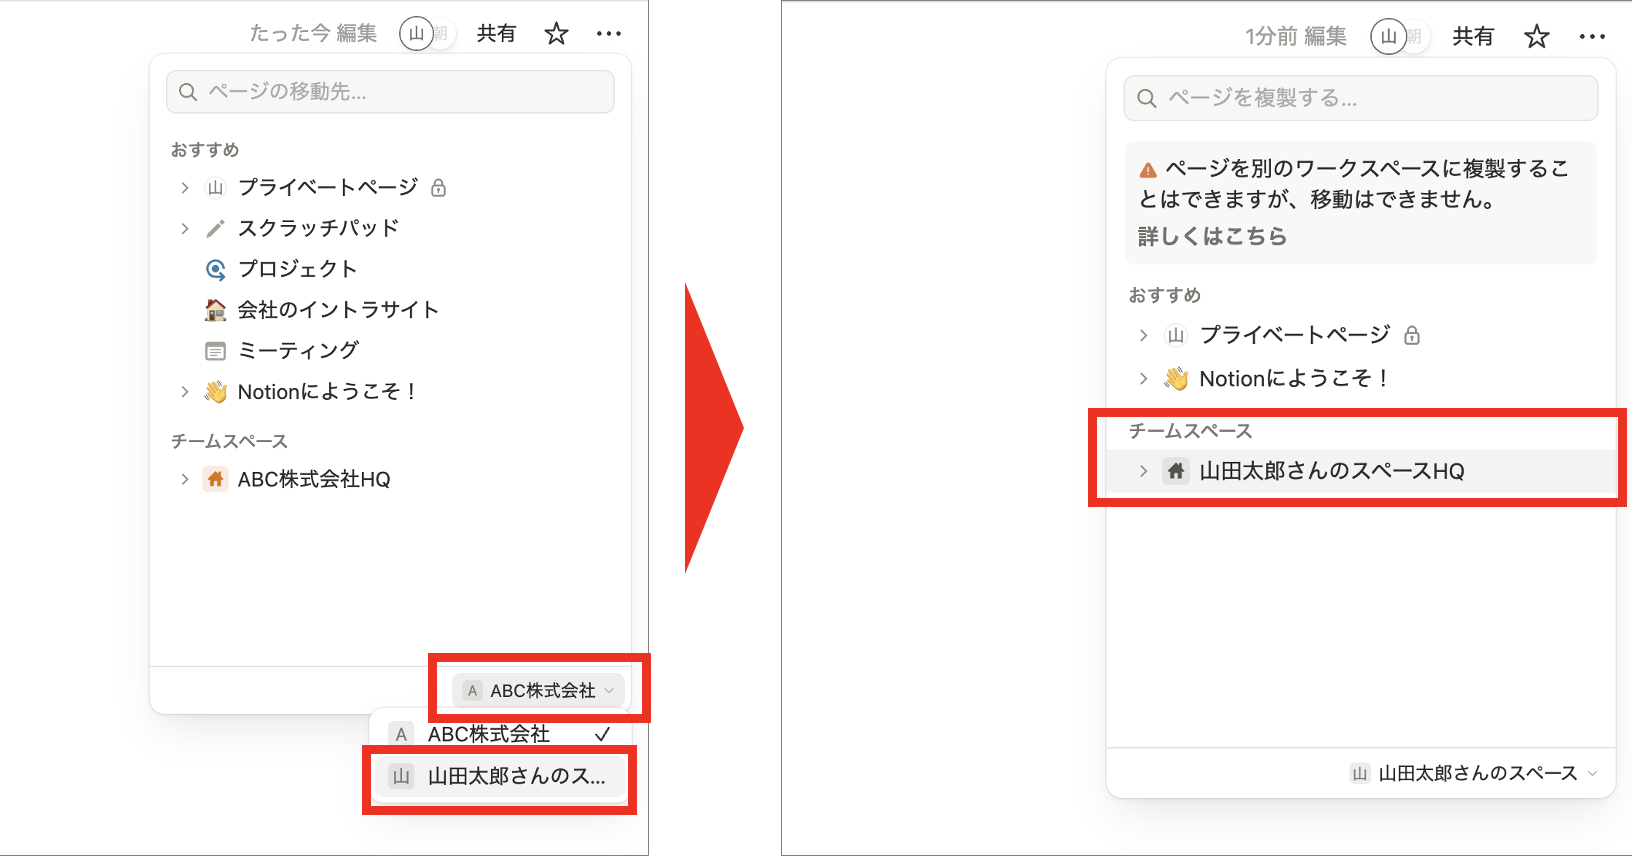Open the three-dot menu in right window
The width and height of the screenshot is (1632, 856).
pos(1592,37)
